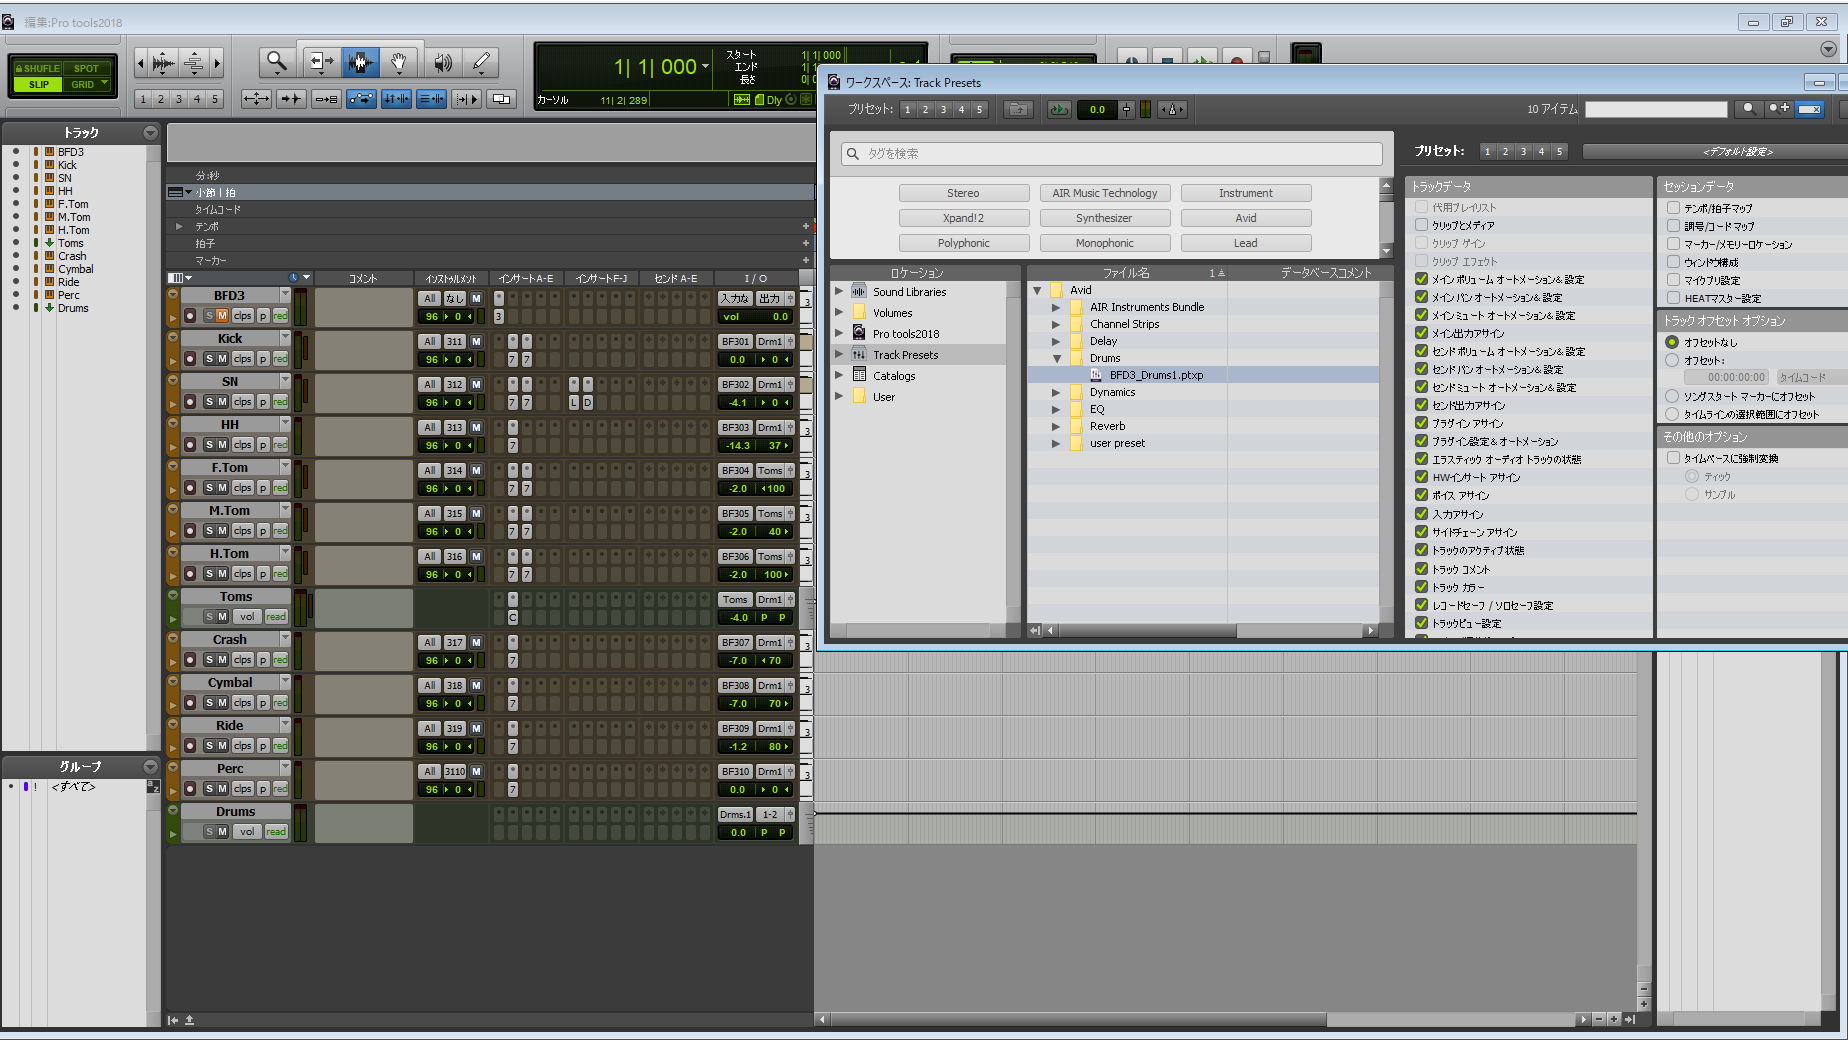Uncheck メイン ボリューム オートメーション checkbox
The width and height of the screenshot is (1848, 1040).
coord(1421,279)
